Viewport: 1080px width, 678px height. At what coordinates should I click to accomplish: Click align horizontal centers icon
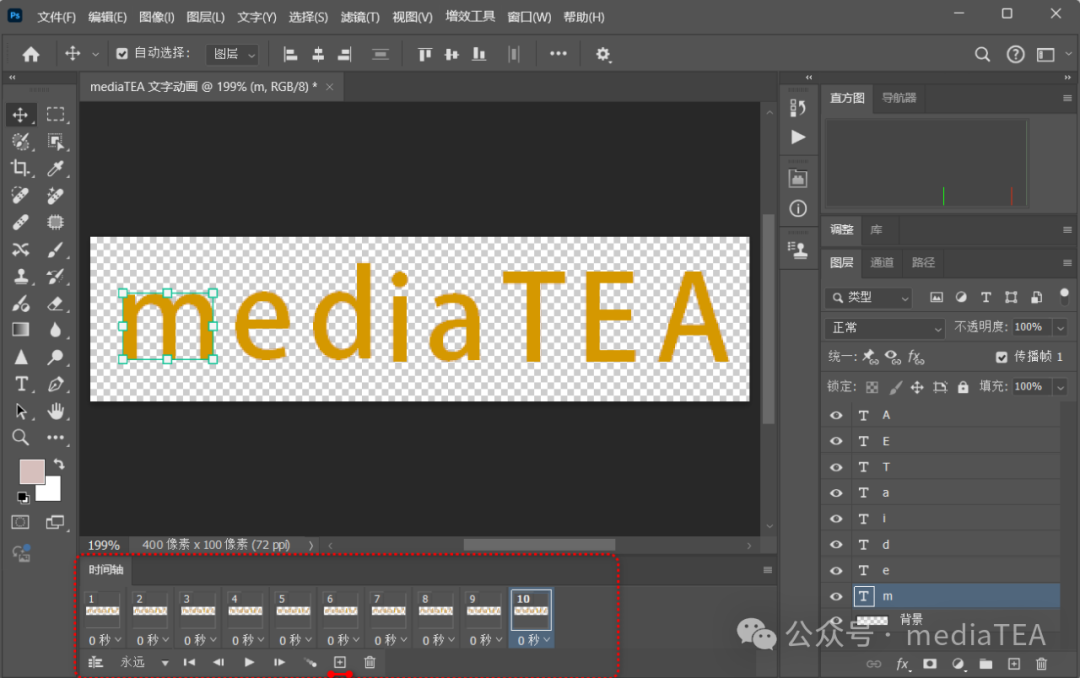[x=318, y=54]
